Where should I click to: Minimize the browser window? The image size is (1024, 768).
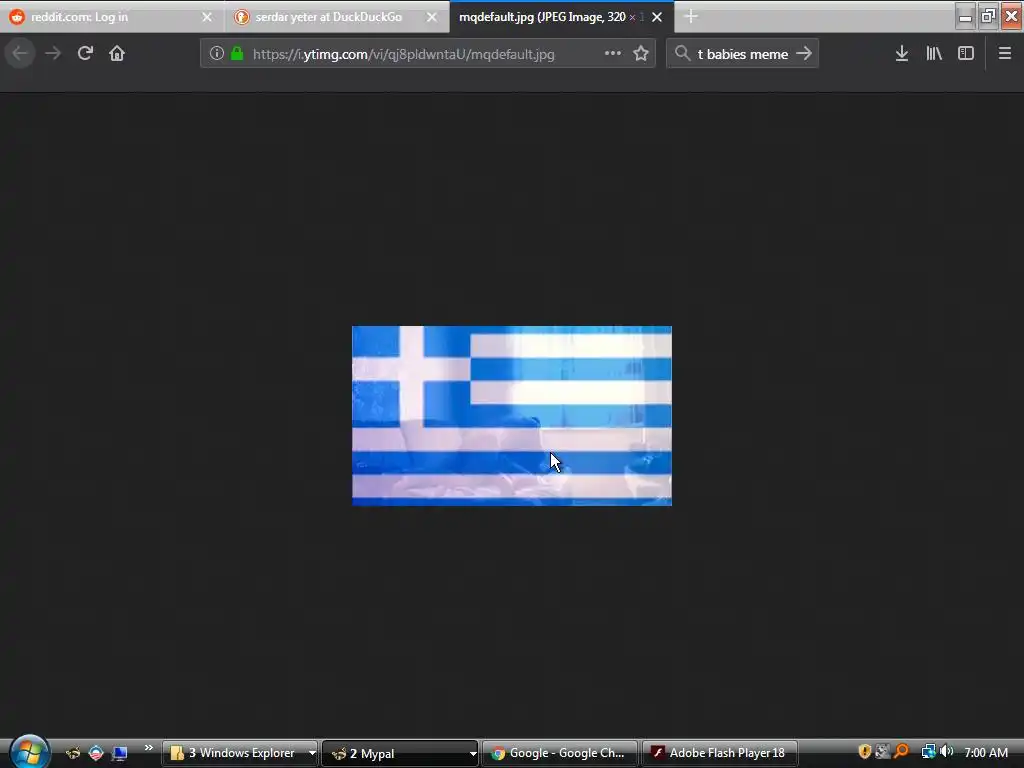[965, 16]
